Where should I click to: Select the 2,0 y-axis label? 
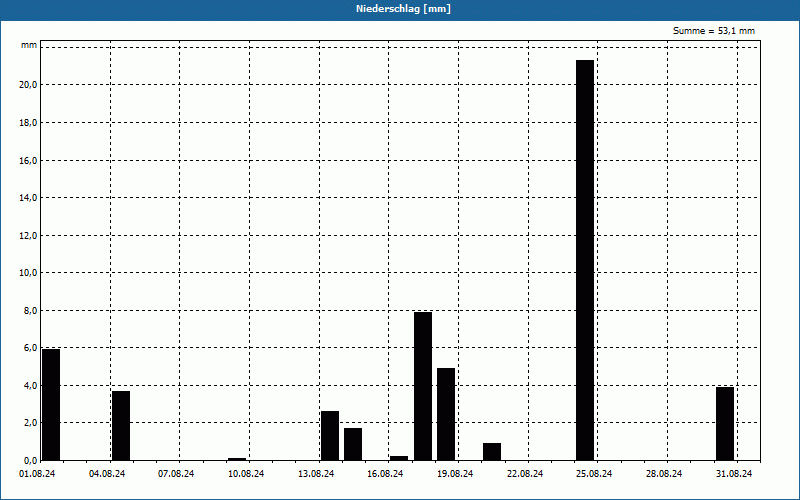[x=30, y=422]
